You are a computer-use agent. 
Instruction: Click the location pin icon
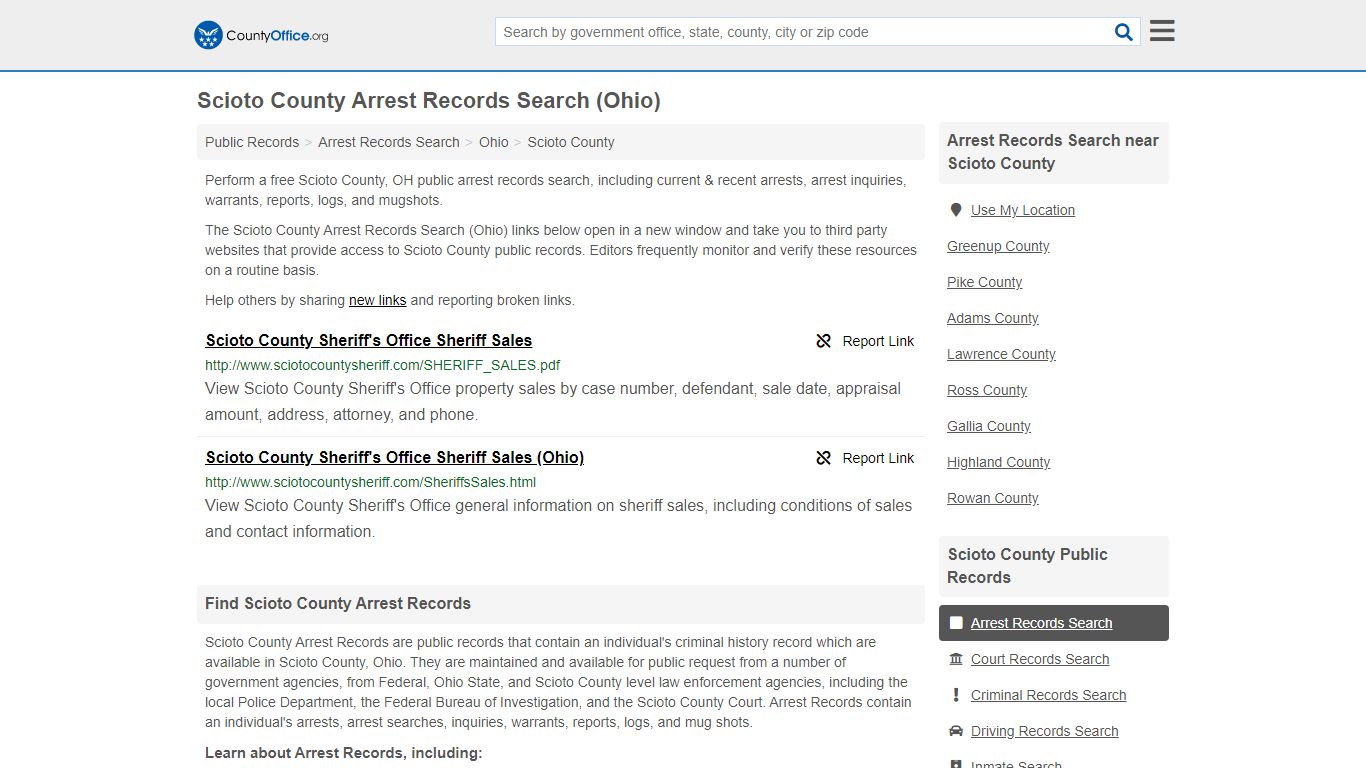[x=956, y=210]
